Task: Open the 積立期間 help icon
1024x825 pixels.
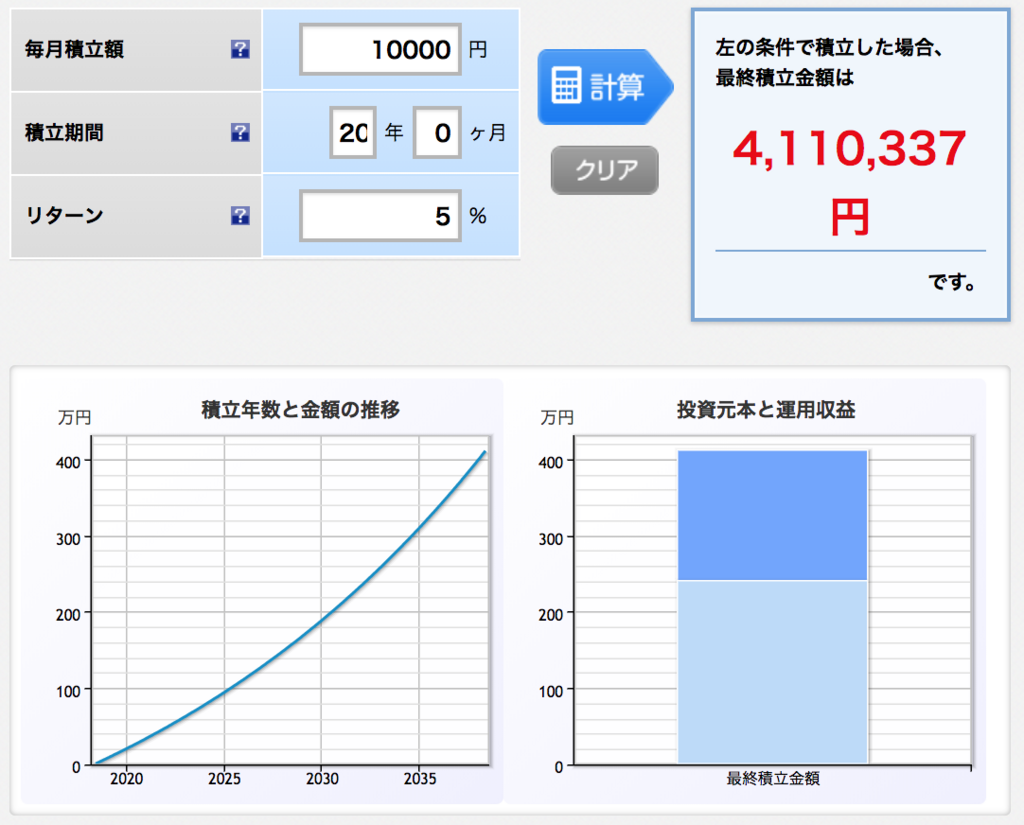Action: (239, 131)
